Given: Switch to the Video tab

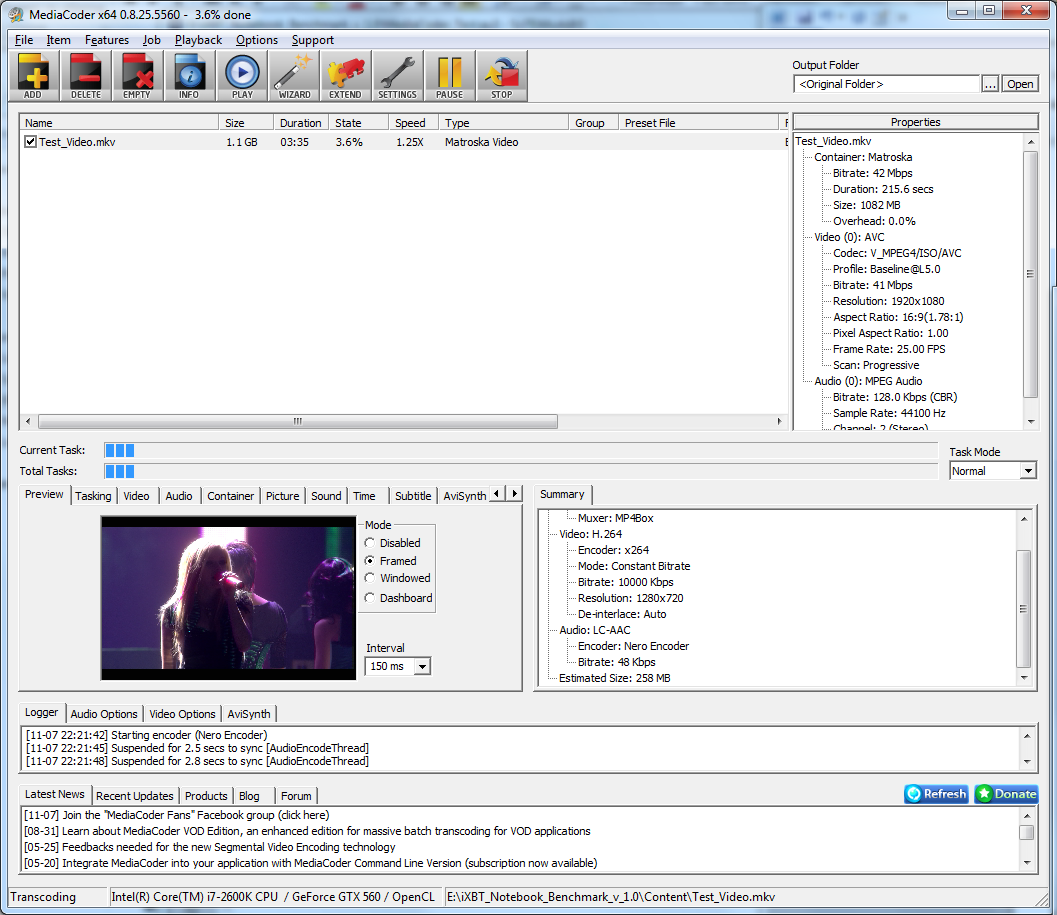Looking at the screenshot, I should (x=136, y=496).
